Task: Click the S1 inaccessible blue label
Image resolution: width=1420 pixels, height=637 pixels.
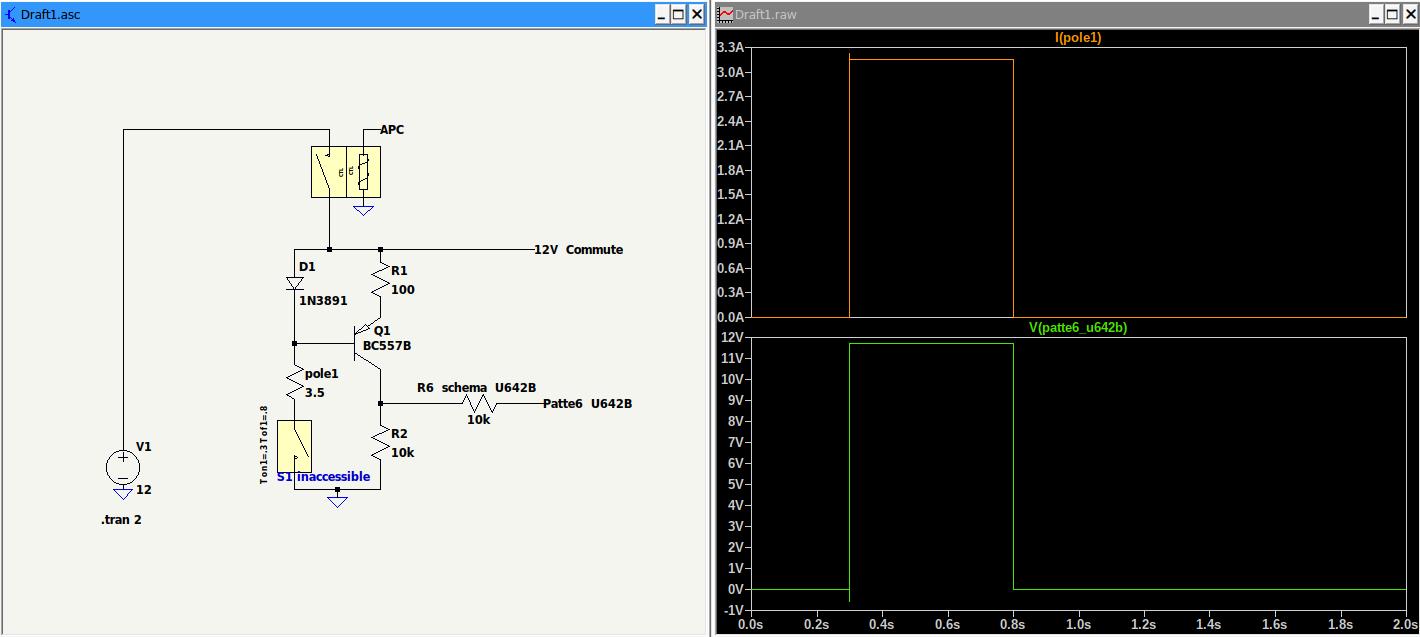Action: tap(323, 477)
